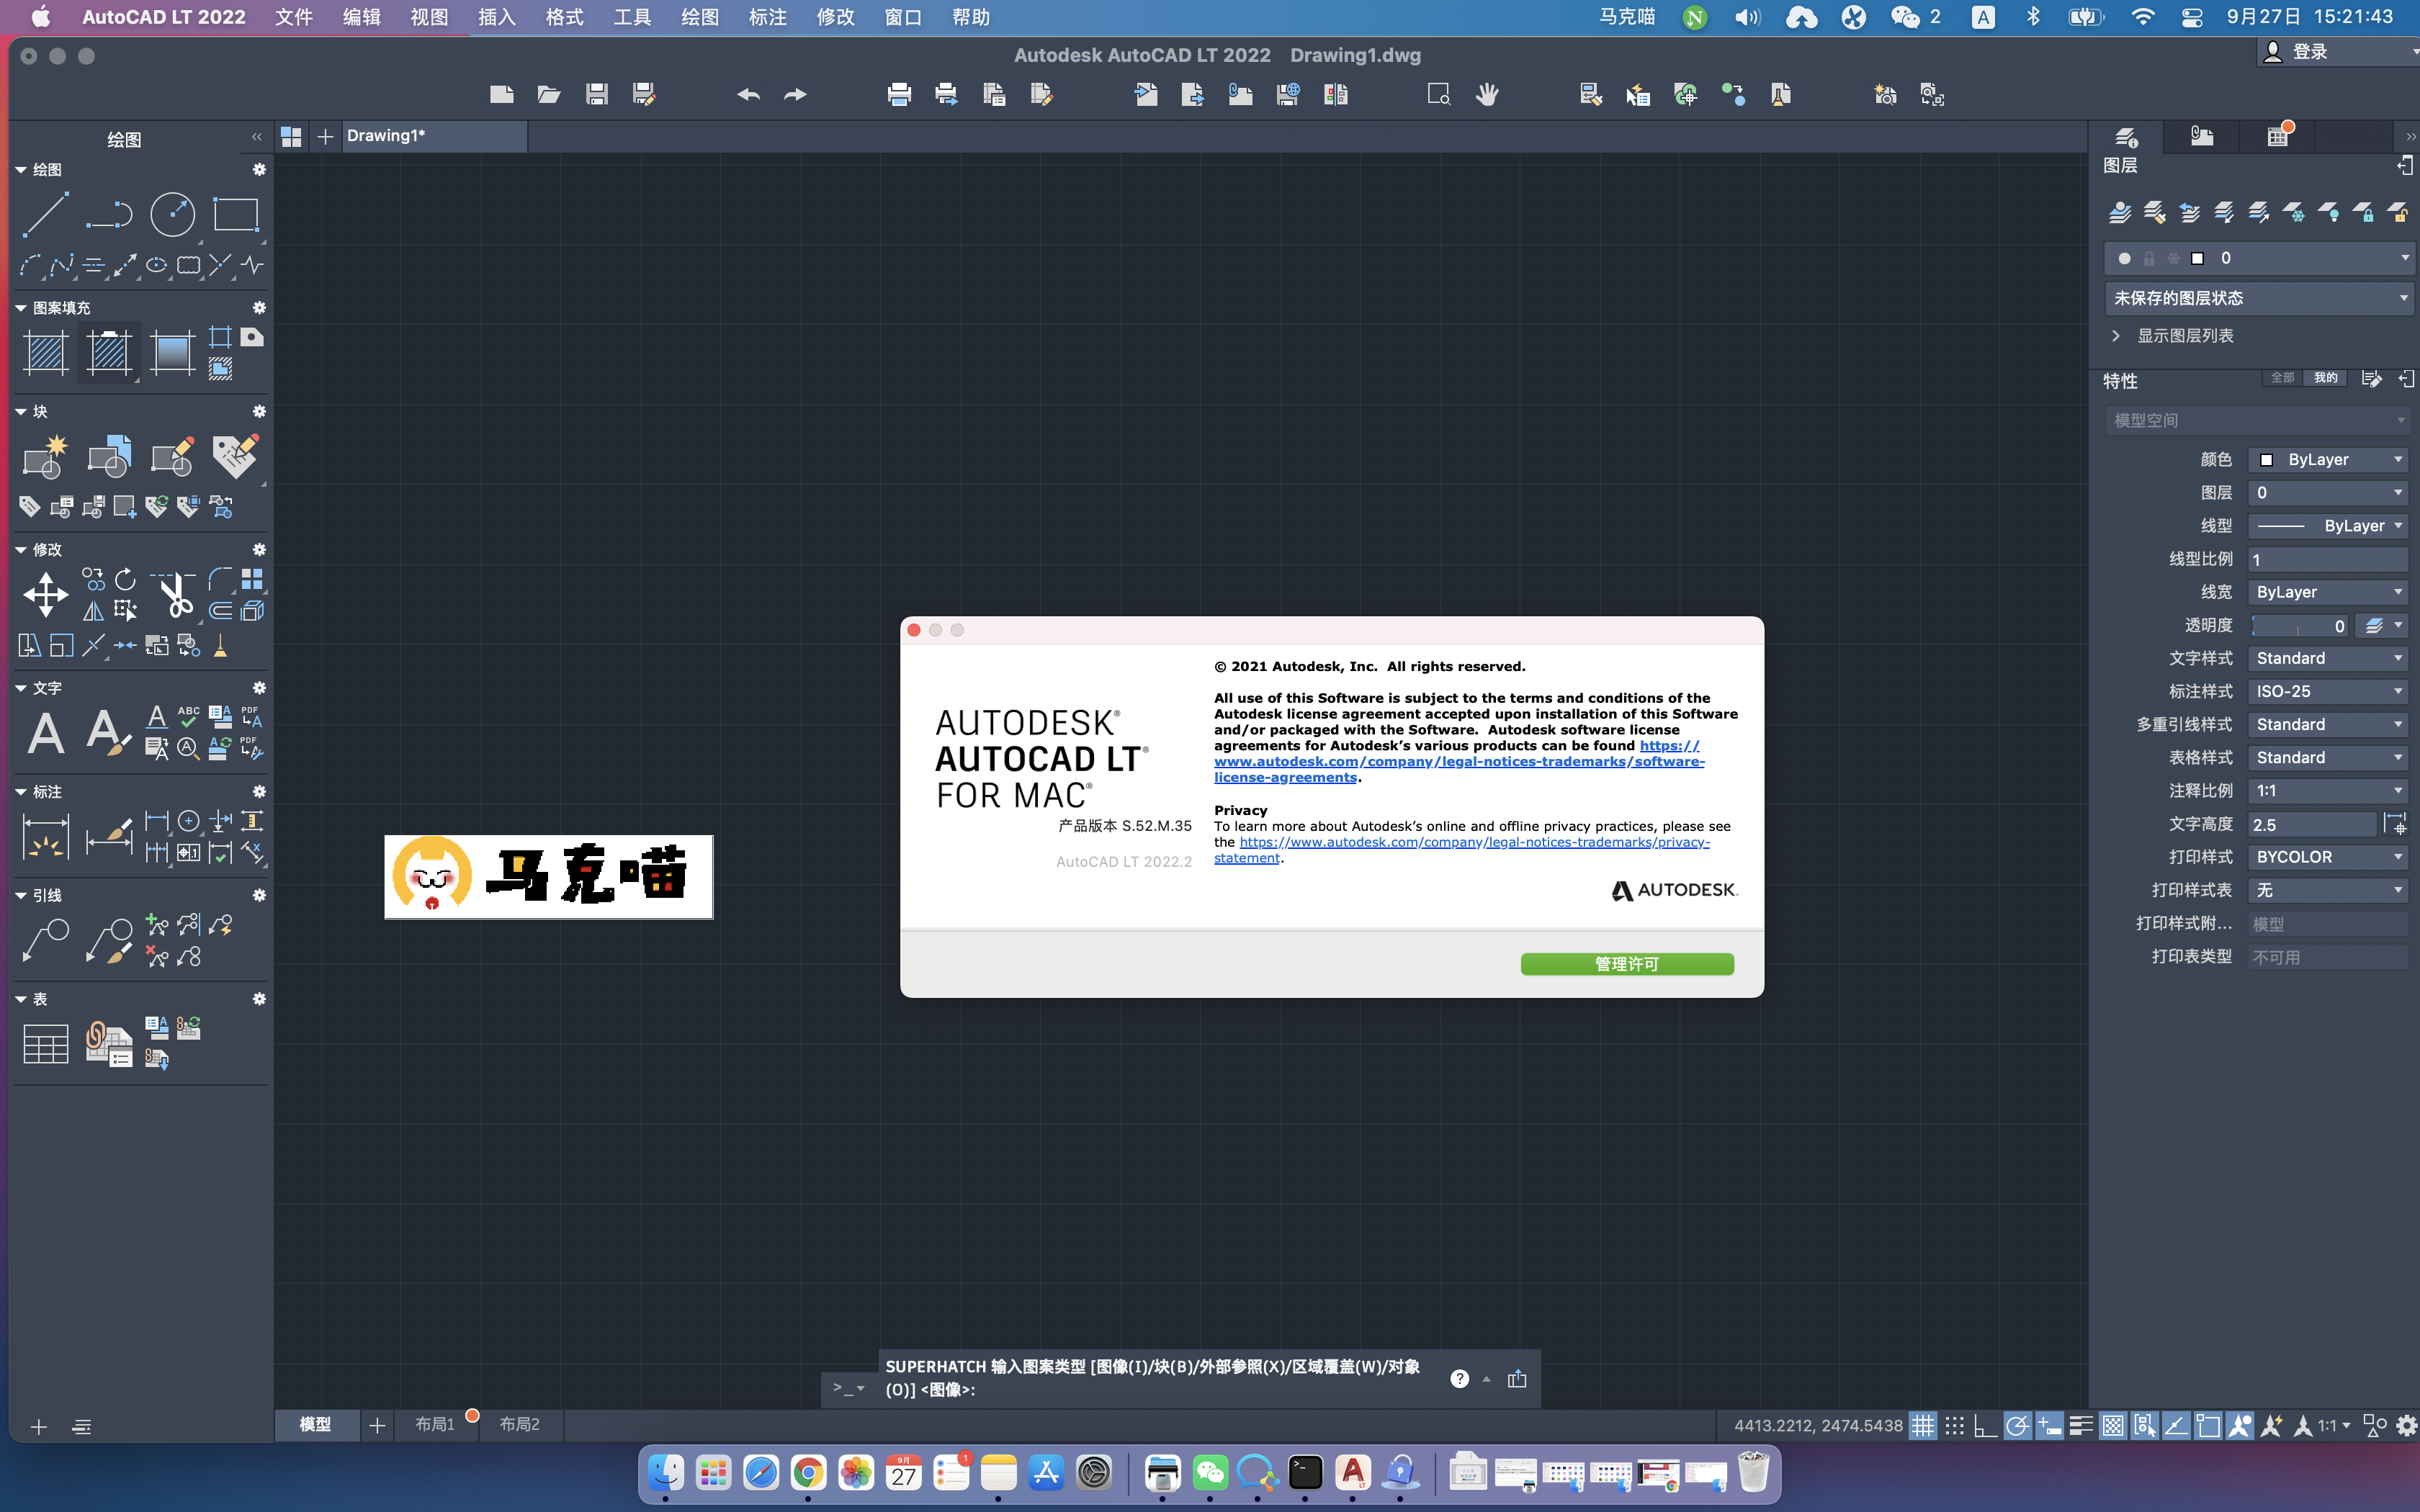Viewport: 2420px width, 1512px height.
Task: Open the 标注样式 ISO-25 dropdown
Action: tap(2328, 692)
